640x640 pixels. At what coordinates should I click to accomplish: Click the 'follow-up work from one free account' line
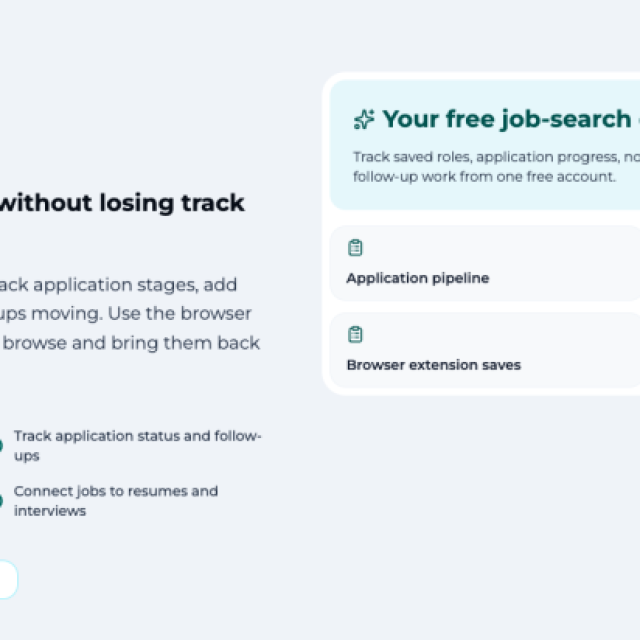(484, 177)
